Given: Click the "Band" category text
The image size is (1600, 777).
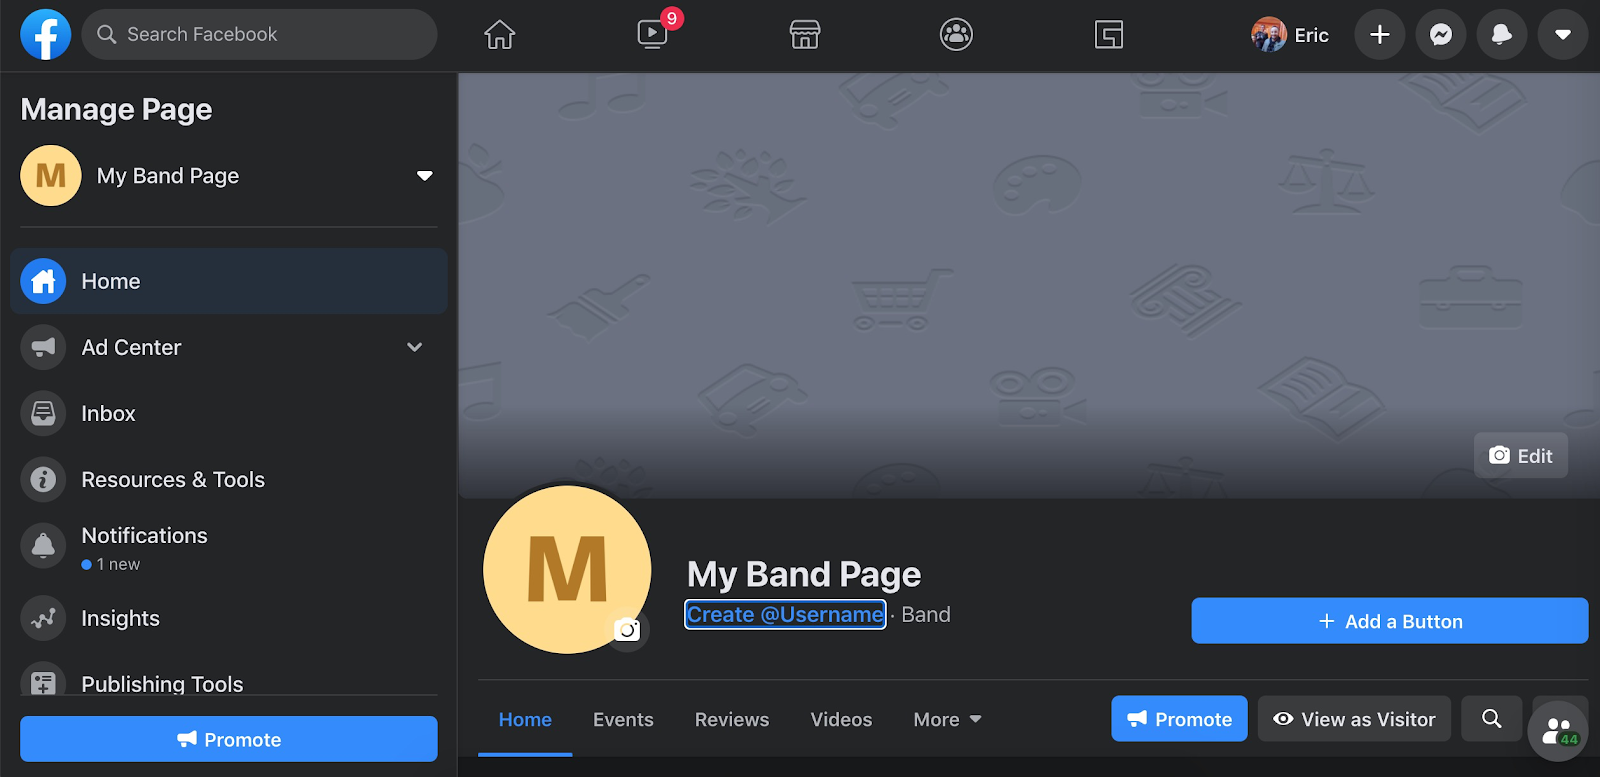Looking at the screenshot, I should [x=926, y=614].
